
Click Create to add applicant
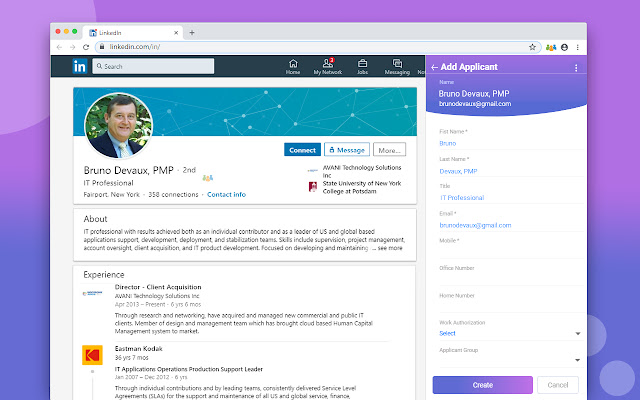pos(482,385)
